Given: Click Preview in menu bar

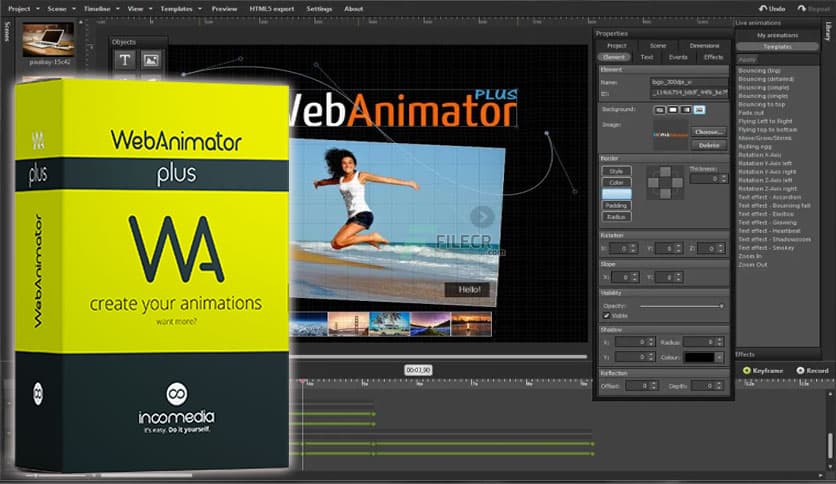Looking at the screenshot, I should pos(224,9).
